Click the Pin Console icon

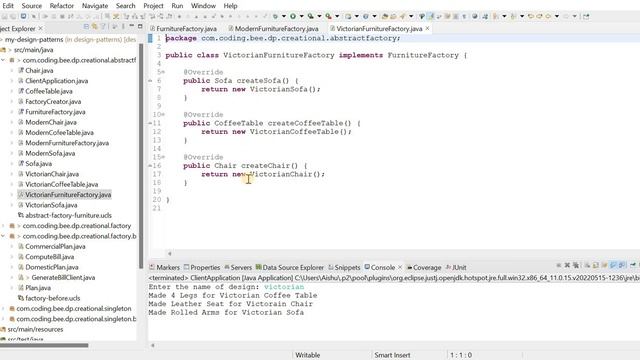633,265
